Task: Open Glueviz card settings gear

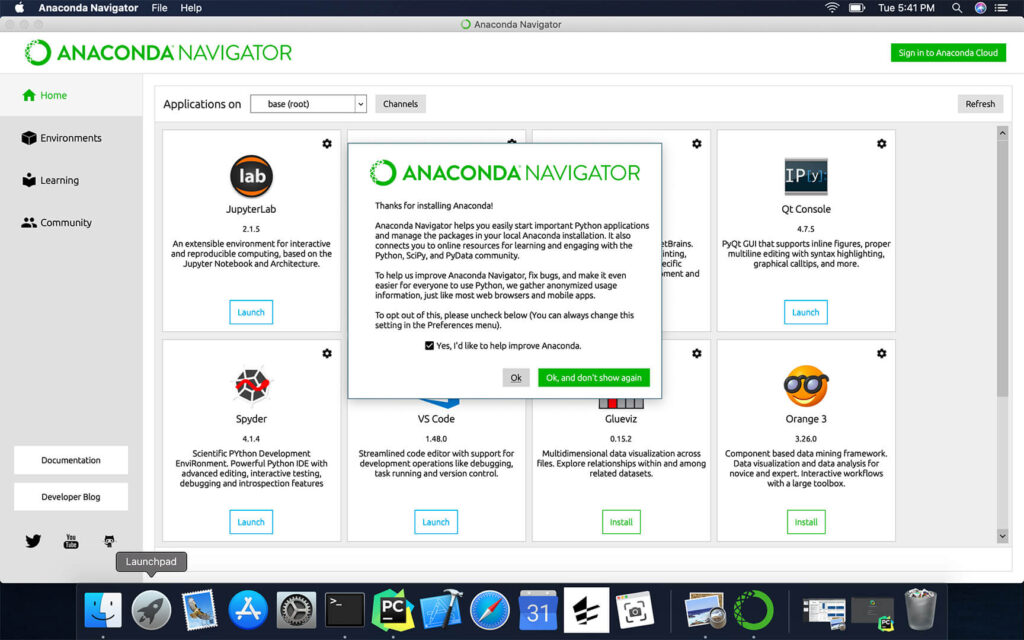Action: click(x=697, y=353)
